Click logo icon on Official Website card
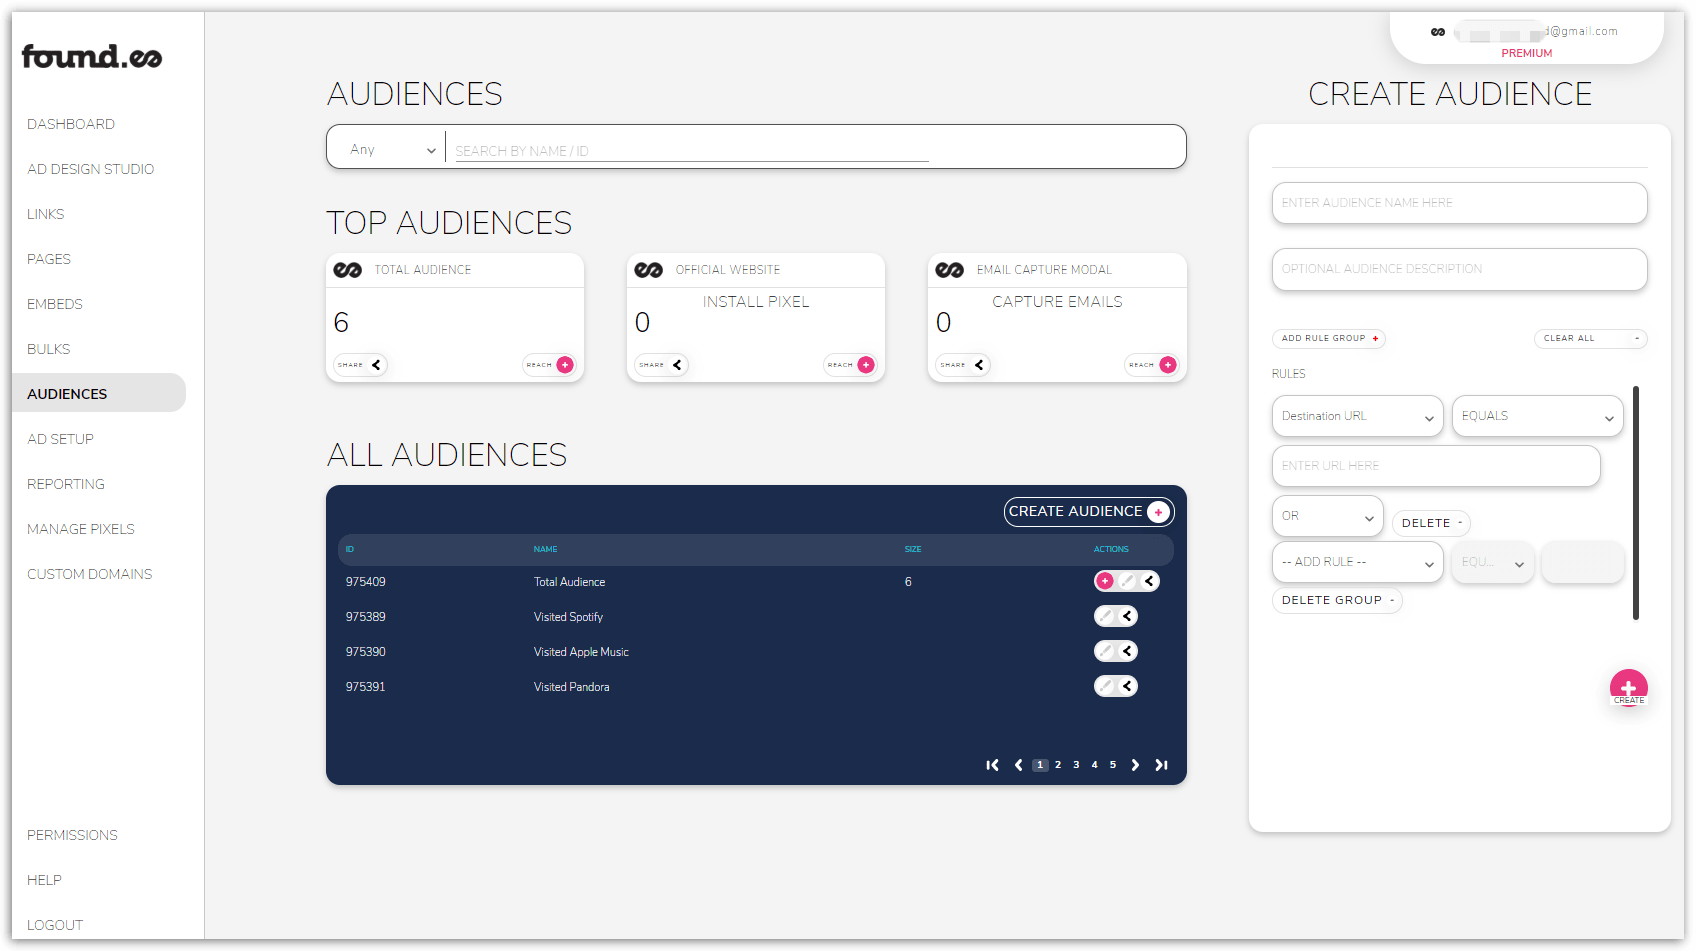Viewport: 1696px width, 951px height. (649, 270)
